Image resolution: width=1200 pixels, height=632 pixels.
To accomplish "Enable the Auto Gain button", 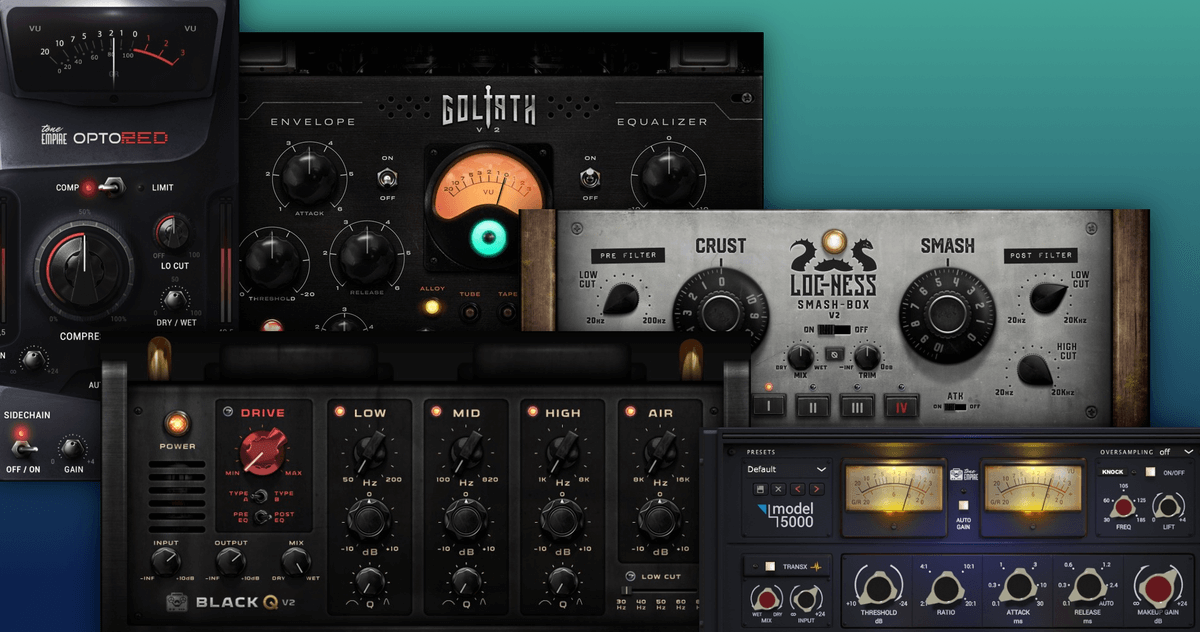I will pos(962,505).
